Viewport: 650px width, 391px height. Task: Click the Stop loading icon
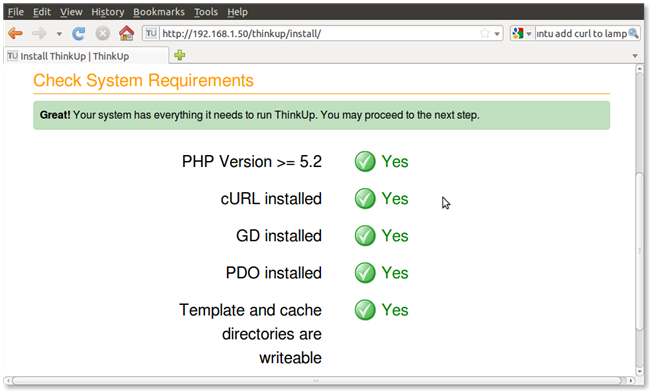click(102, 33)
